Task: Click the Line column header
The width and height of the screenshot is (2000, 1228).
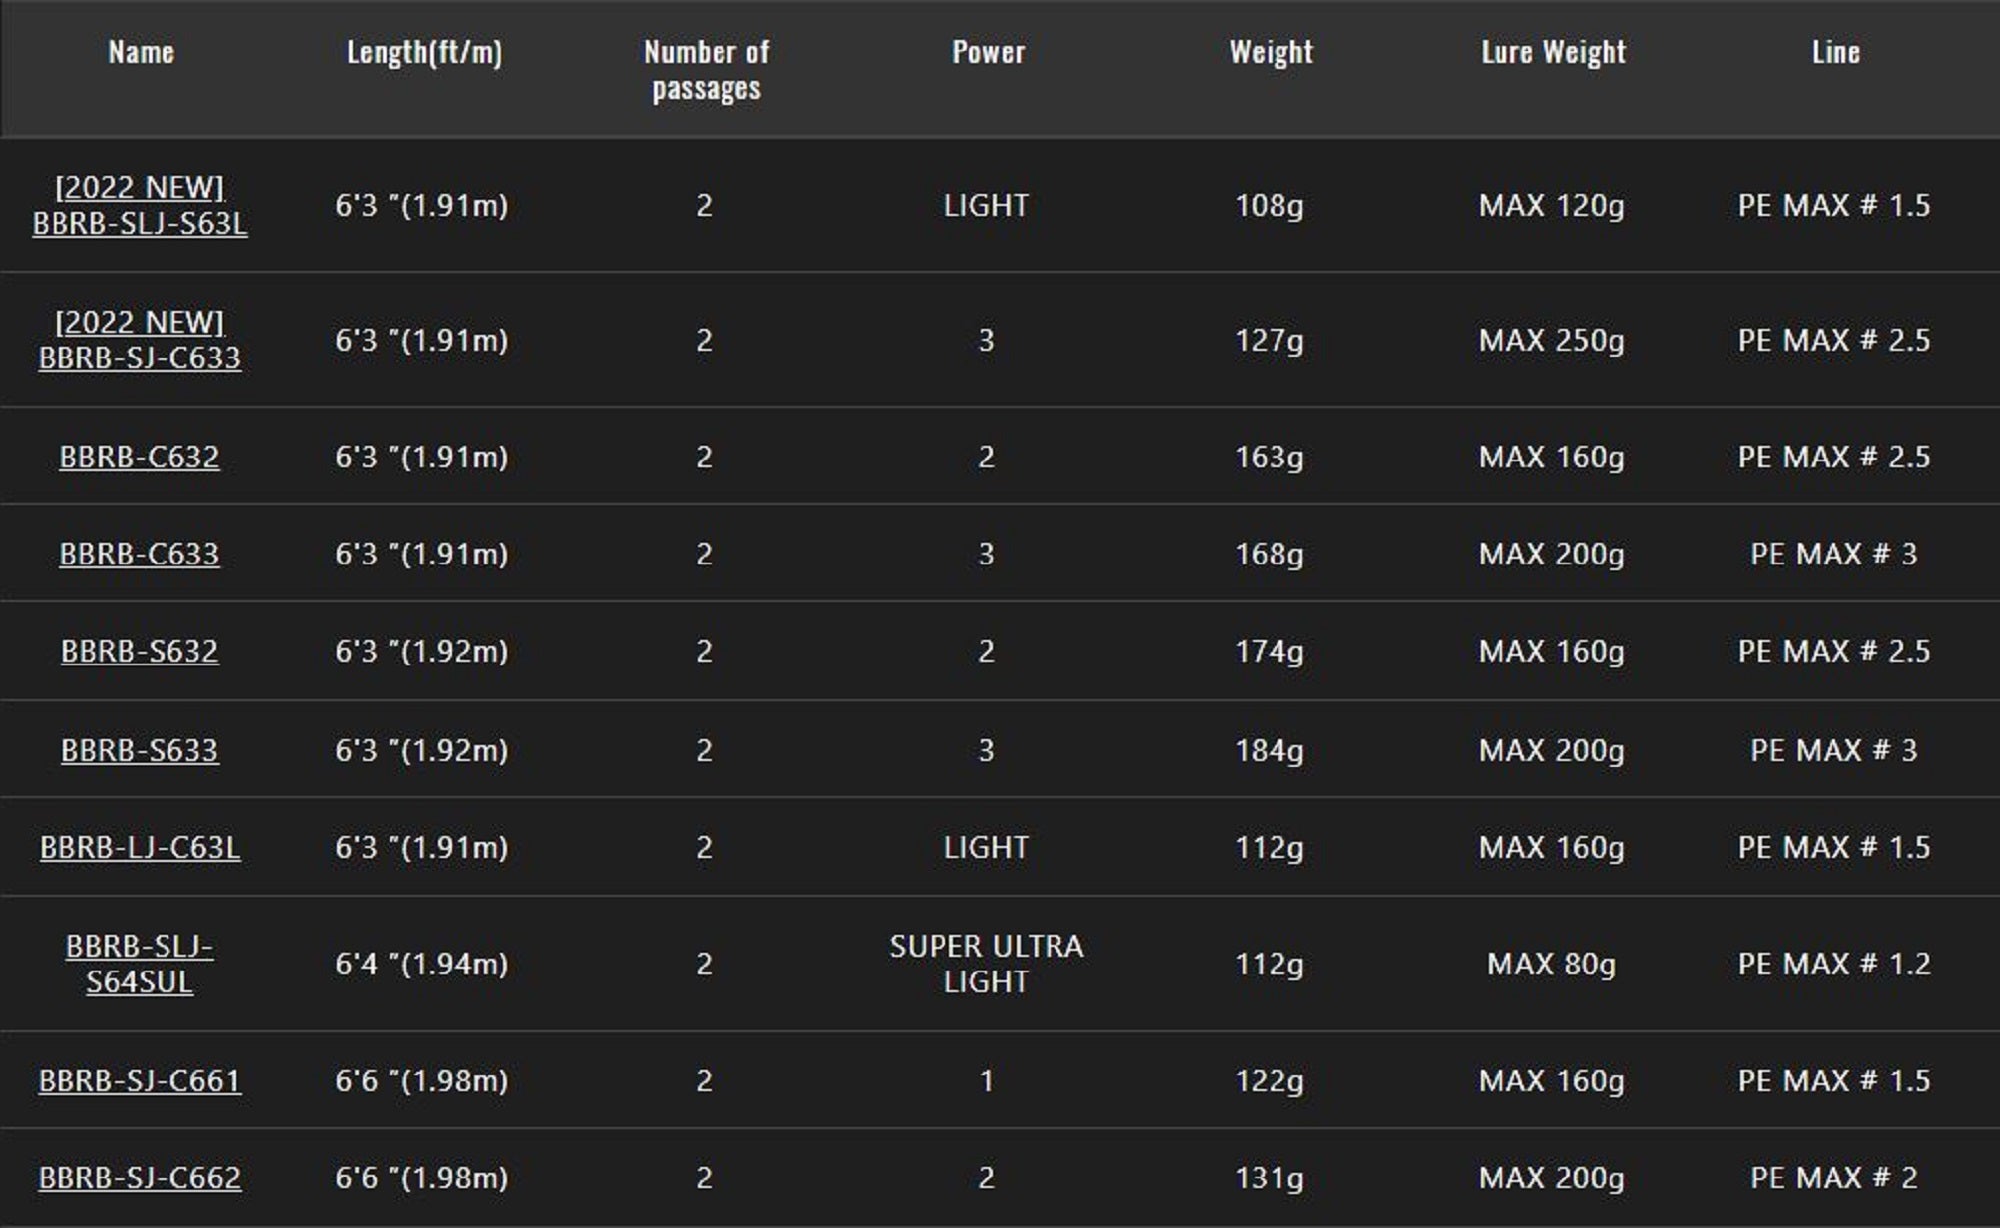Action: click(x=1836, y=52)
